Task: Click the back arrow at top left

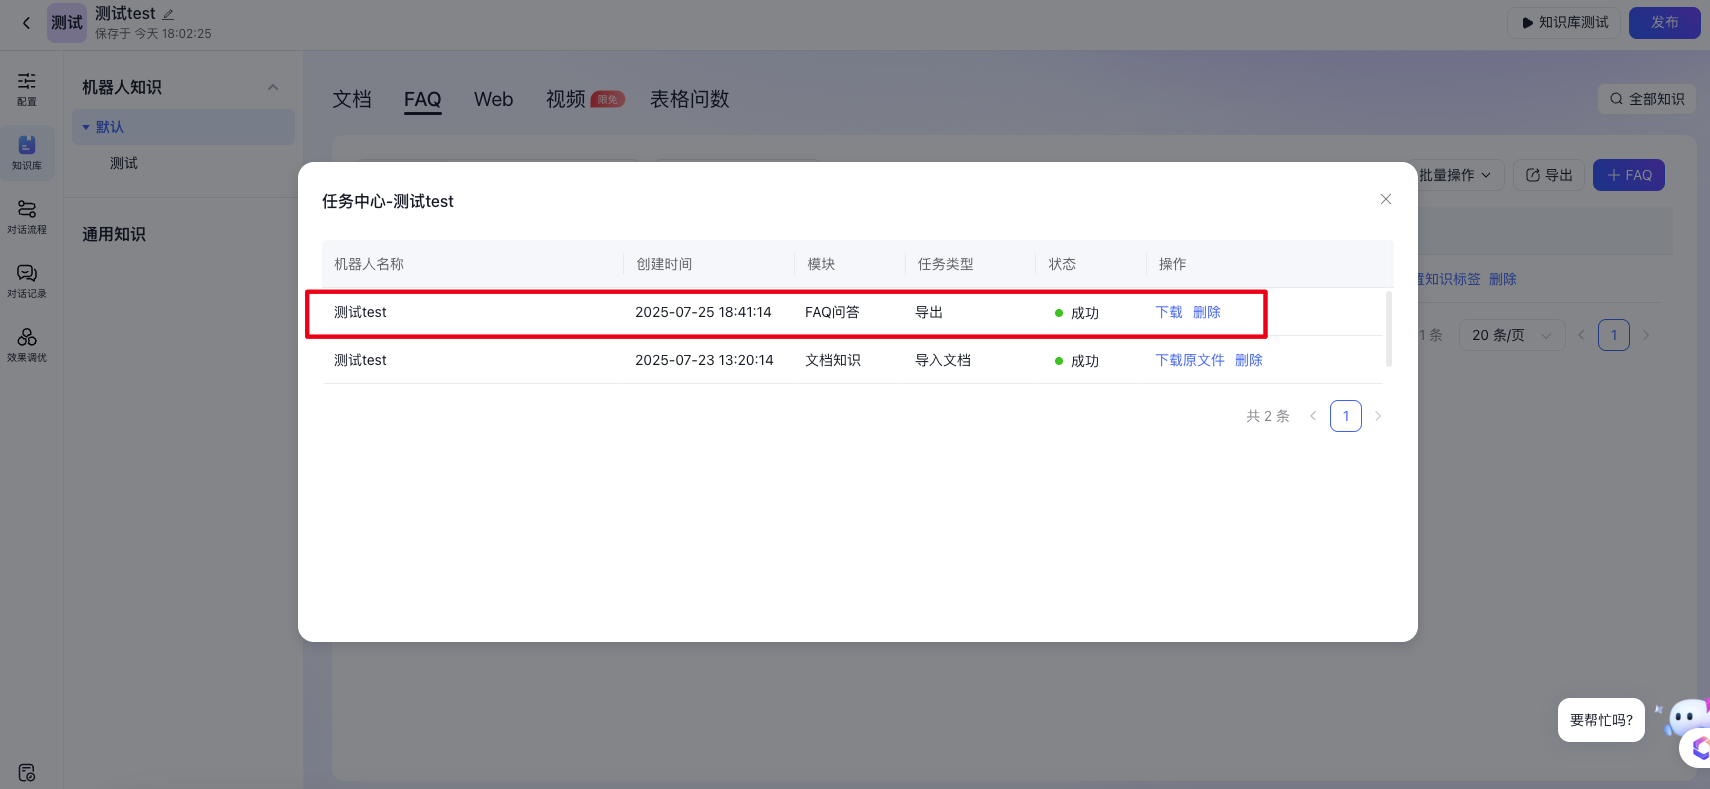Action: coord(26,23)
